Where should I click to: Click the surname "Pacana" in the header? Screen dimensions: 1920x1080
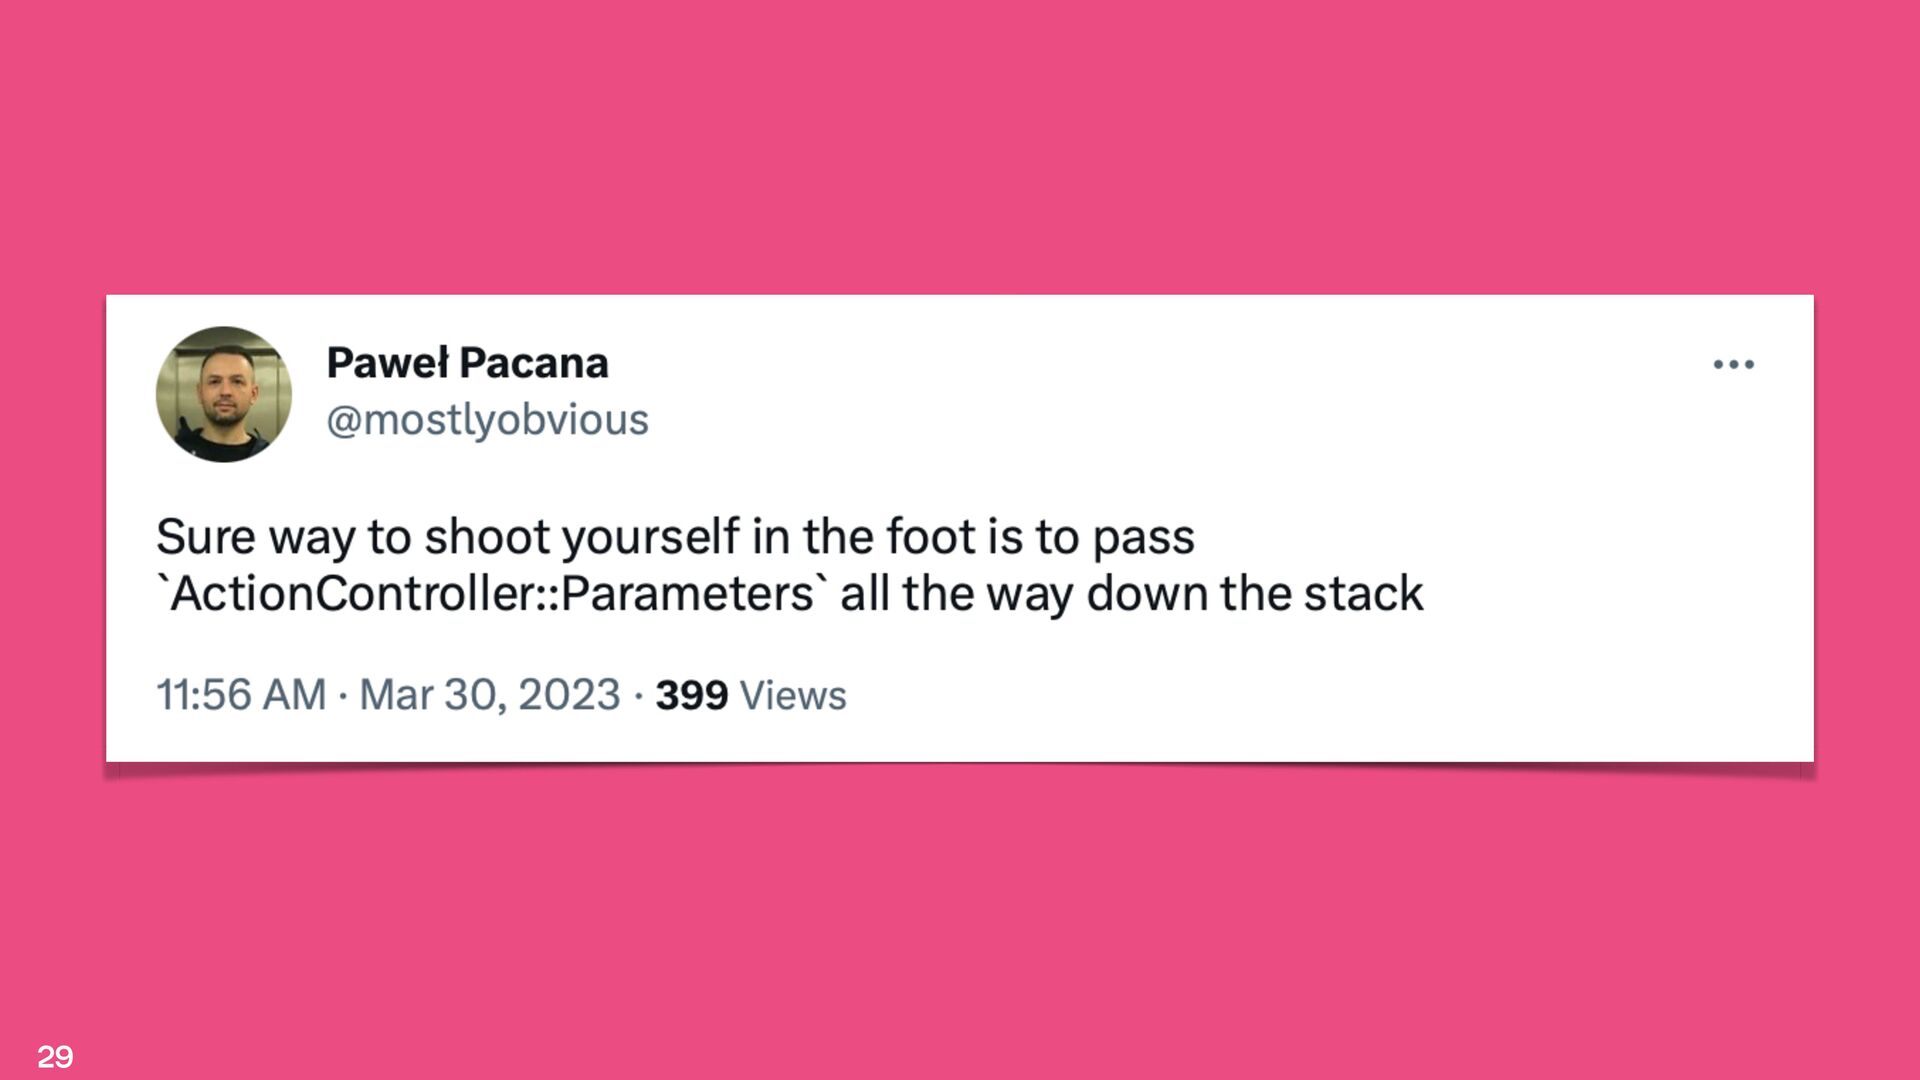[533, 363]
